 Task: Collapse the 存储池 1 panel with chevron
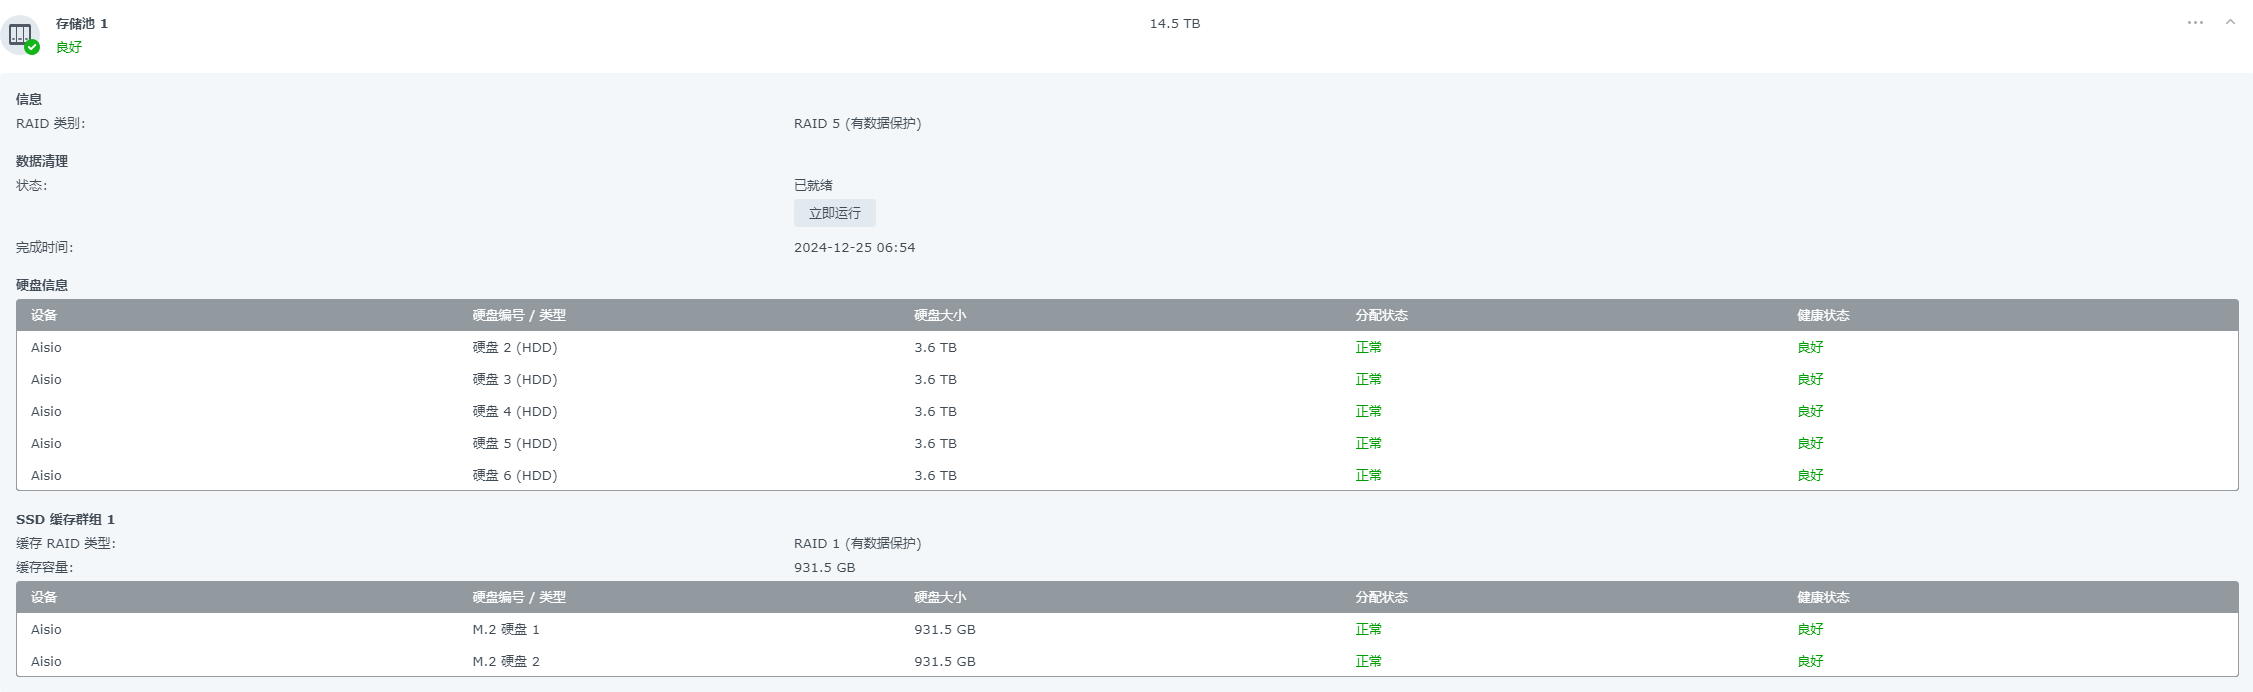coord(2230,22)
